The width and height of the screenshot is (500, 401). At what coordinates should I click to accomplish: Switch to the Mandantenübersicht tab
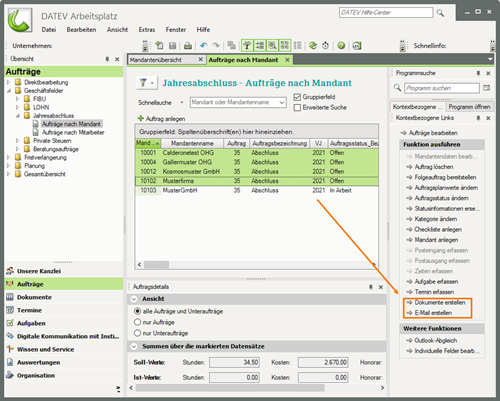[166, 60]
